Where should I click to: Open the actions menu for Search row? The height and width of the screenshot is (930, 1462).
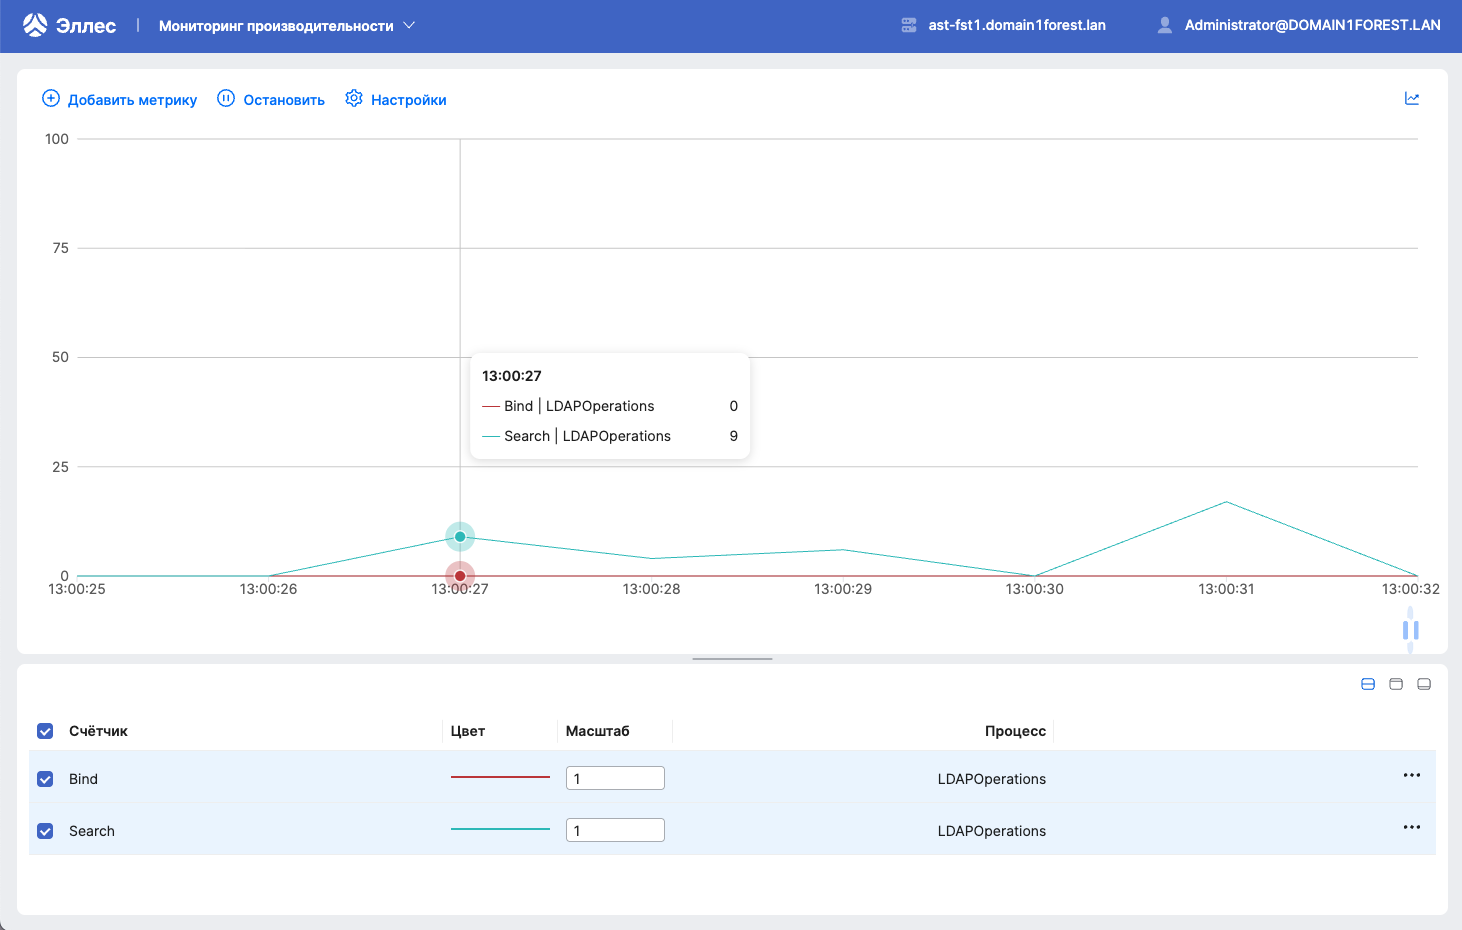(1411, 827)
